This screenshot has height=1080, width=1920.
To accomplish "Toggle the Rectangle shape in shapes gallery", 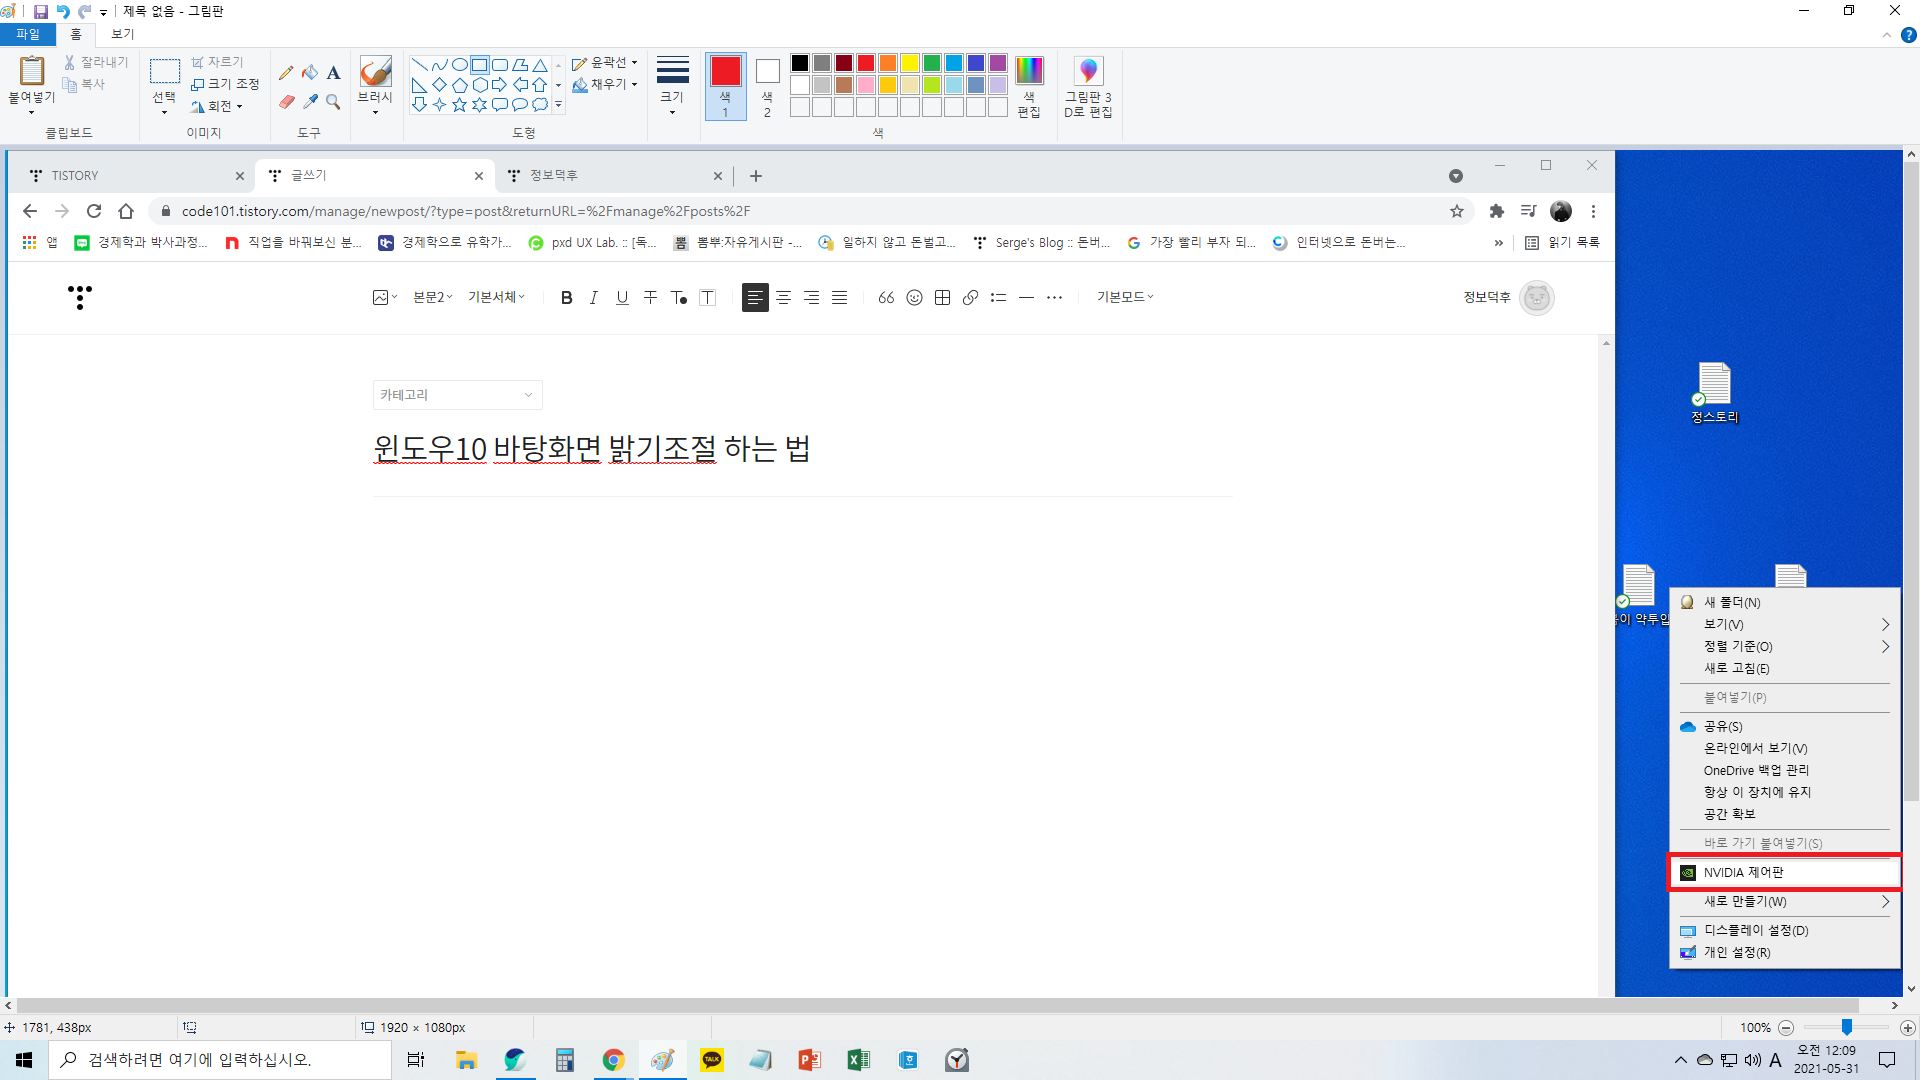I will 480,65.
